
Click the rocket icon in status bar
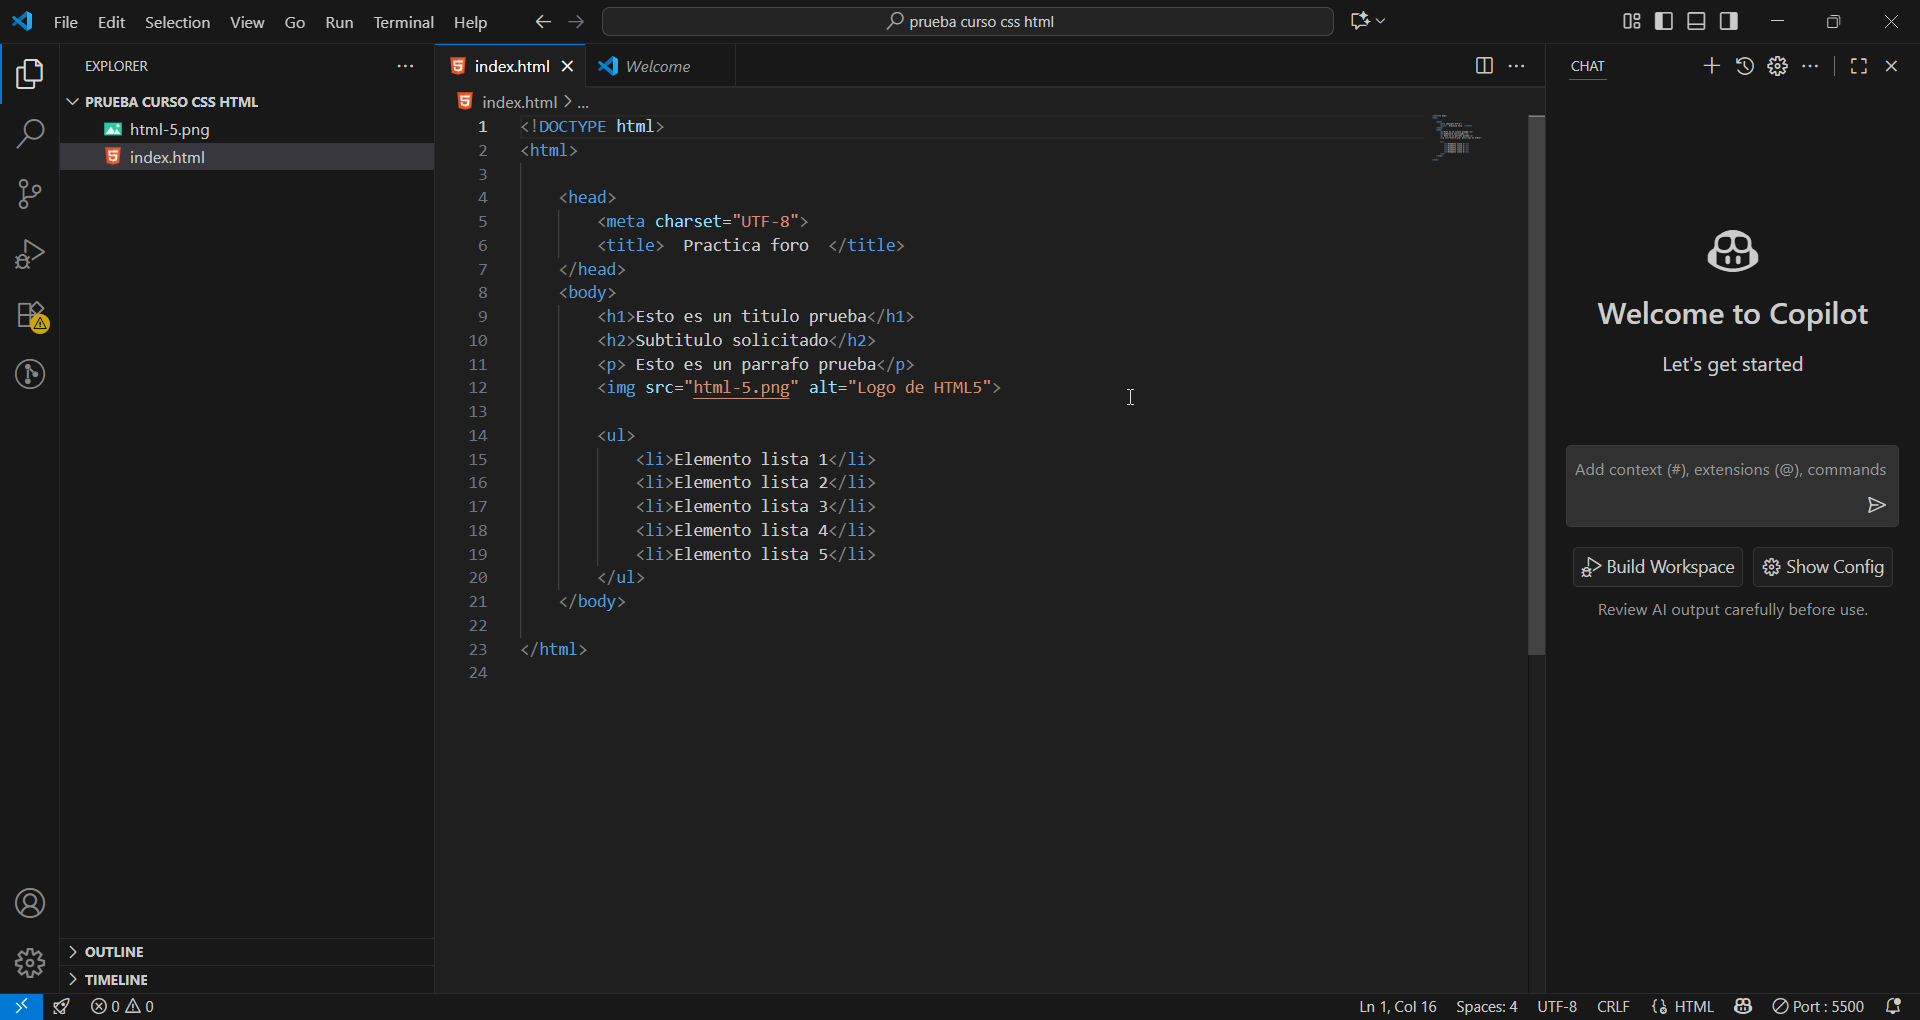[x=62, y=1006]
